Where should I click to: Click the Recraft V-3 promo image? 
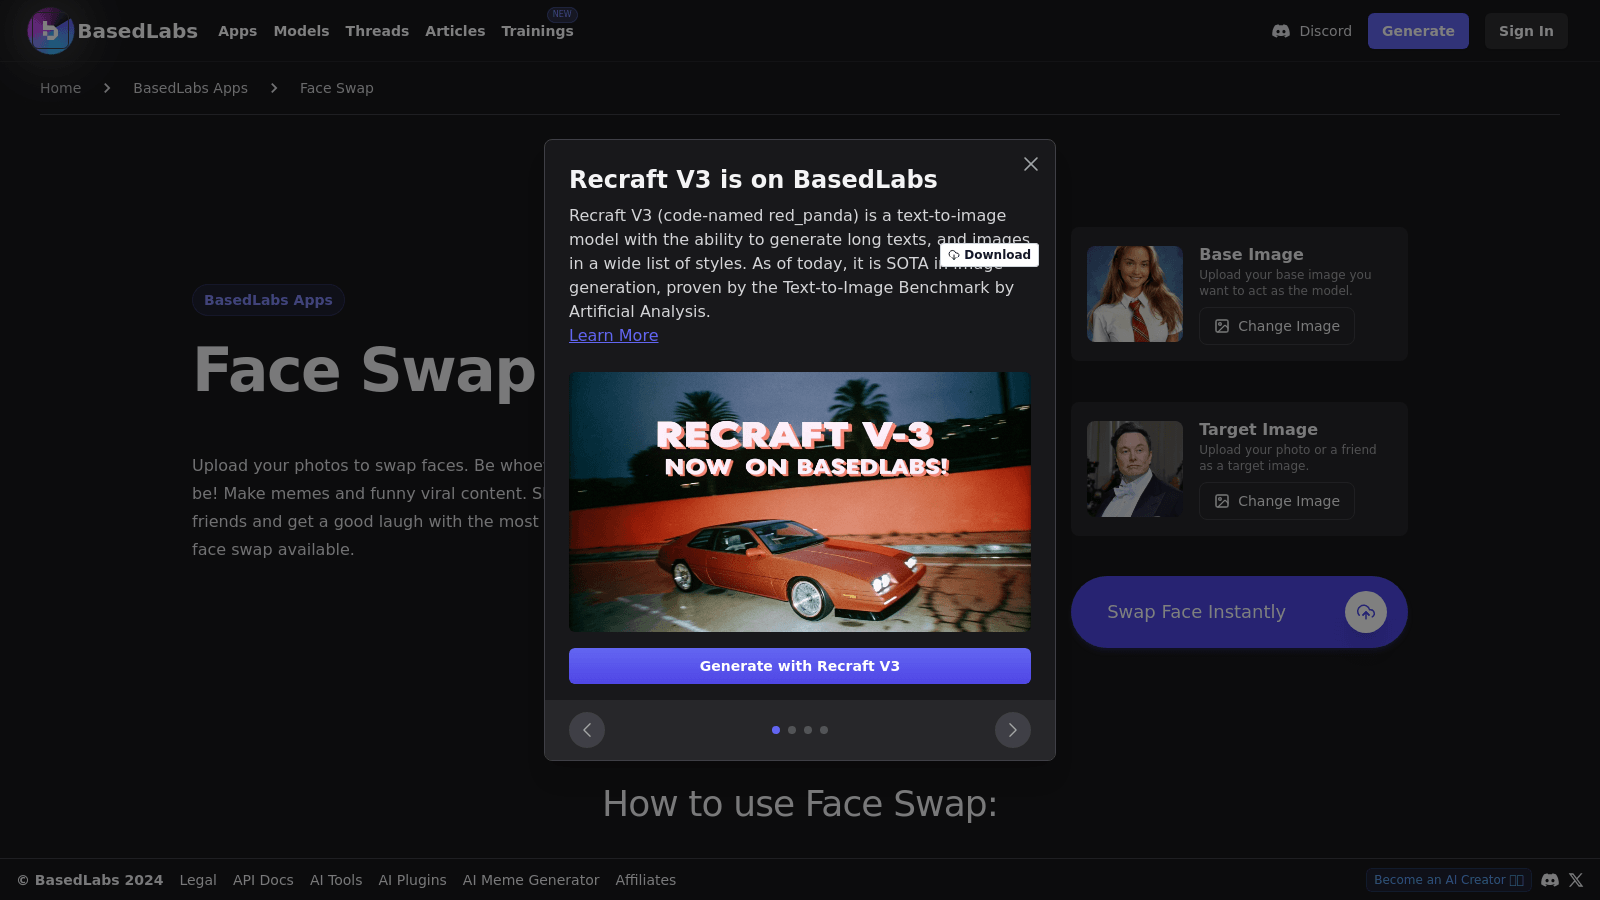click(x=800, y=502)
